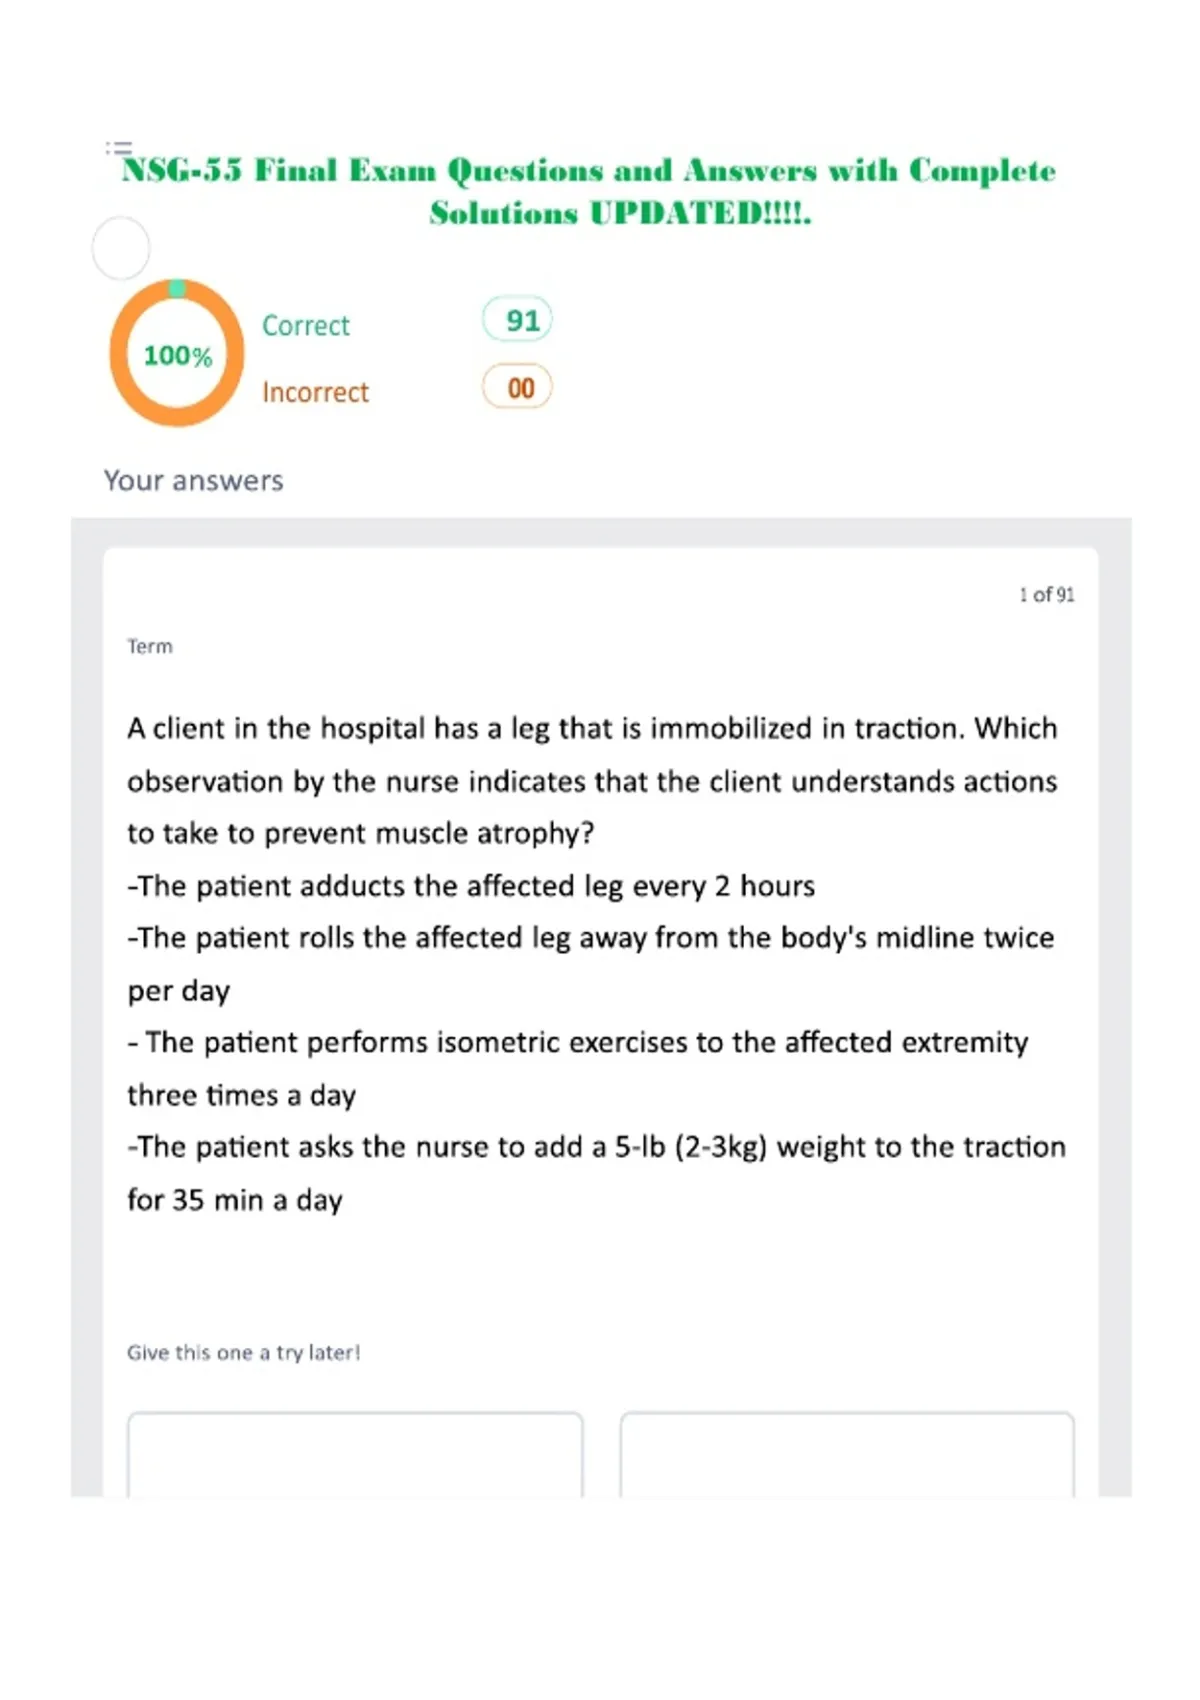
Task: Click the Give this one a try later text
Action: click(243, 1353)
